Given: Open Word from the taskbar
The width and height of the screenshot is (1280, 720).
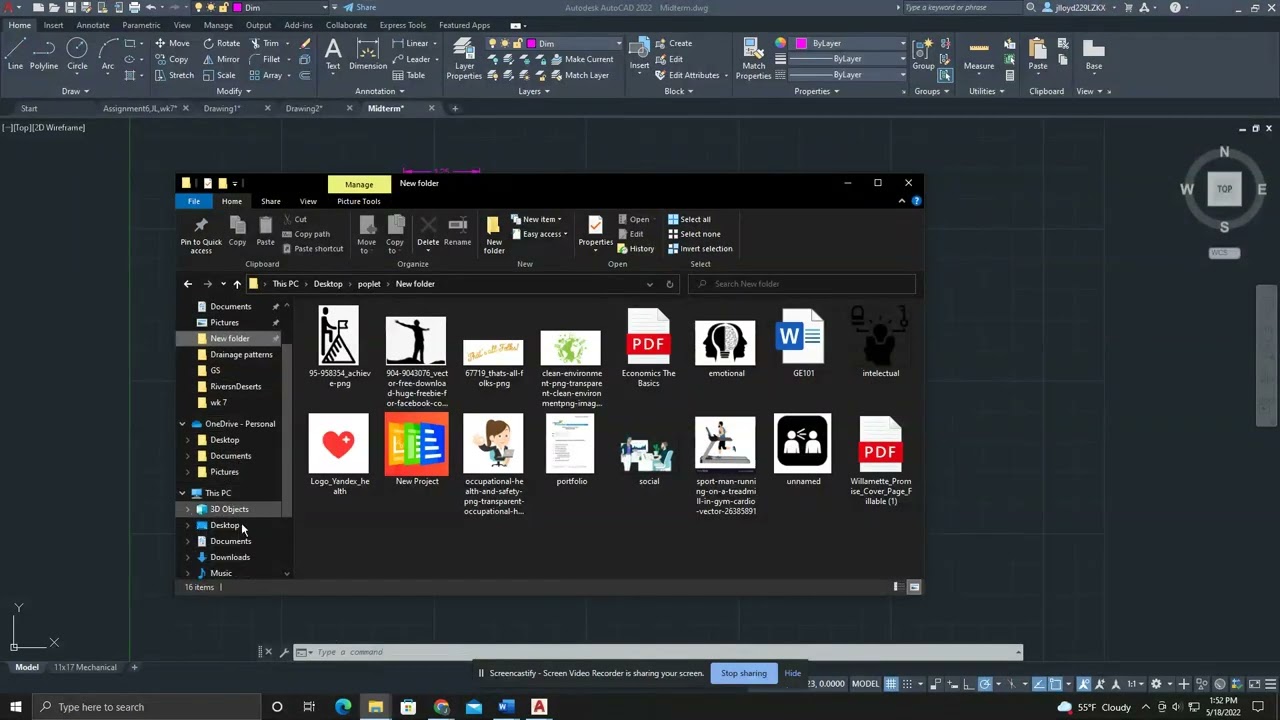Looking at the screenshot, I should coord(506,707).
